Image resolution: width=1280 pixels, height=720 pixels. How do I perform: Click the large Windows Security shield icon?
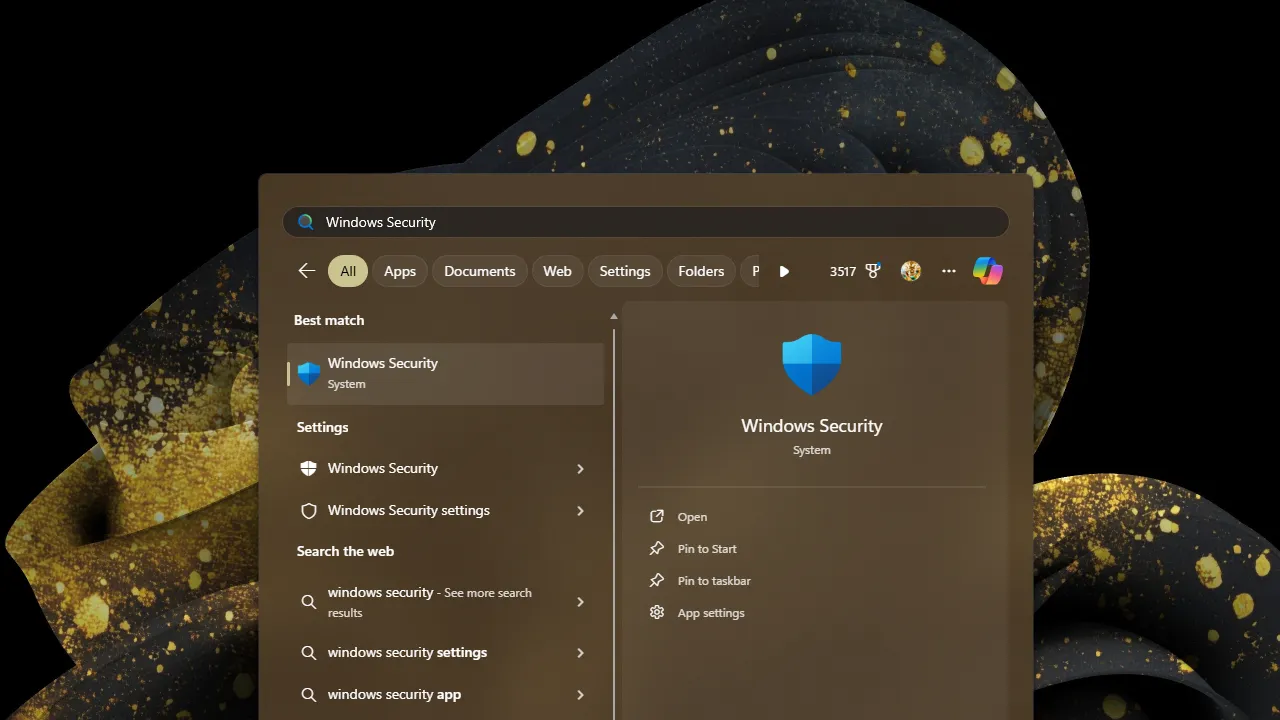811,363
